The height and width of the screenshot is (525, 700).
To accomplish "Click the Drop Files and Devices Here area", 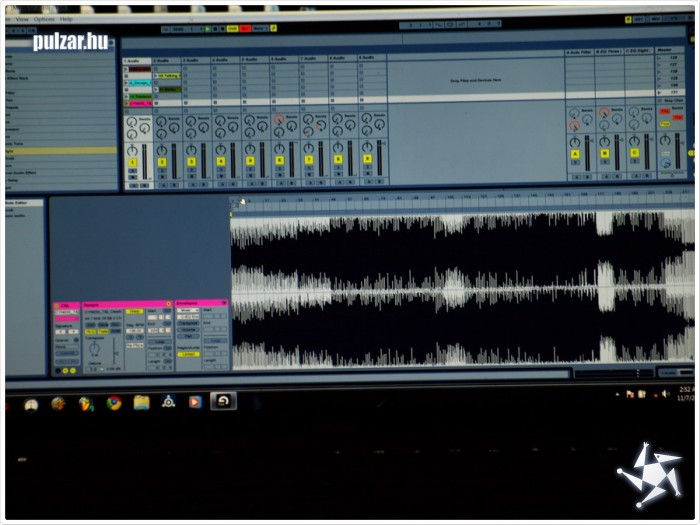I will [x=475, y=79].
